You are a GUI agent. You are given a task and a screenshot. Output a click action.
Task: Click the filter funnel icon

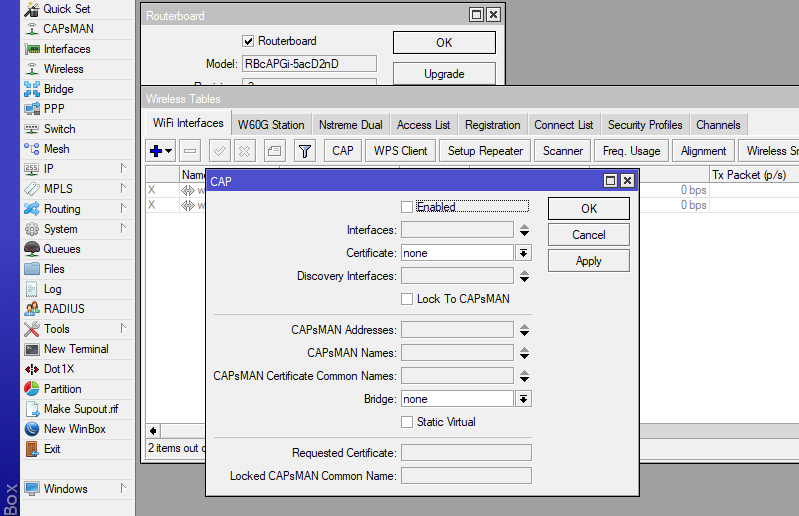coord(305,151)
